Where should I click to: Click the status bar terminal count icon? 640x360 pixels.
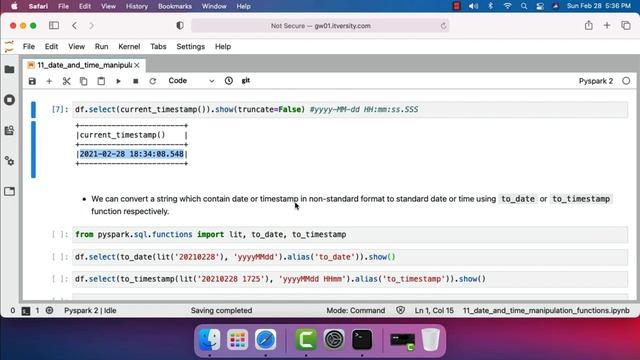(x=26, y=311)
